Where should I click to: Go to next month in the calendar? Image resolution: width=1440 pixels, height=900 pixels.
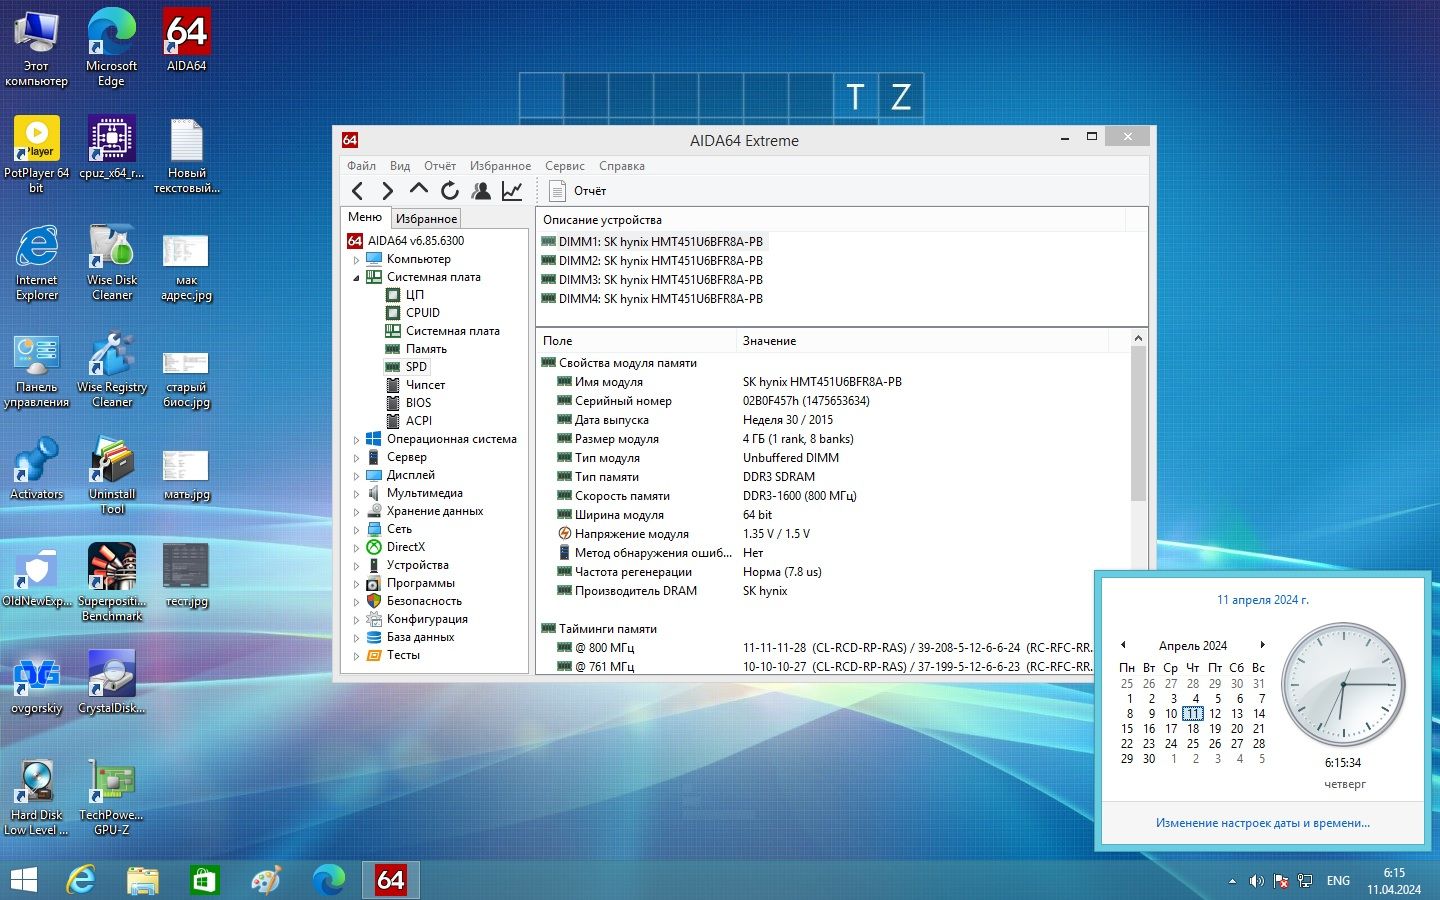[1263, 645]
